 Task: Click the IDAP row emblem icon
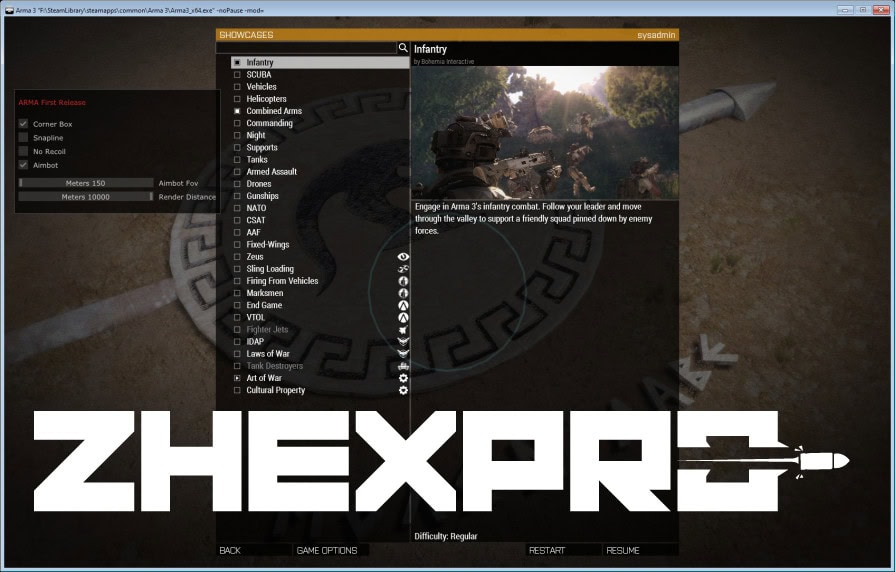coord(403,342)
